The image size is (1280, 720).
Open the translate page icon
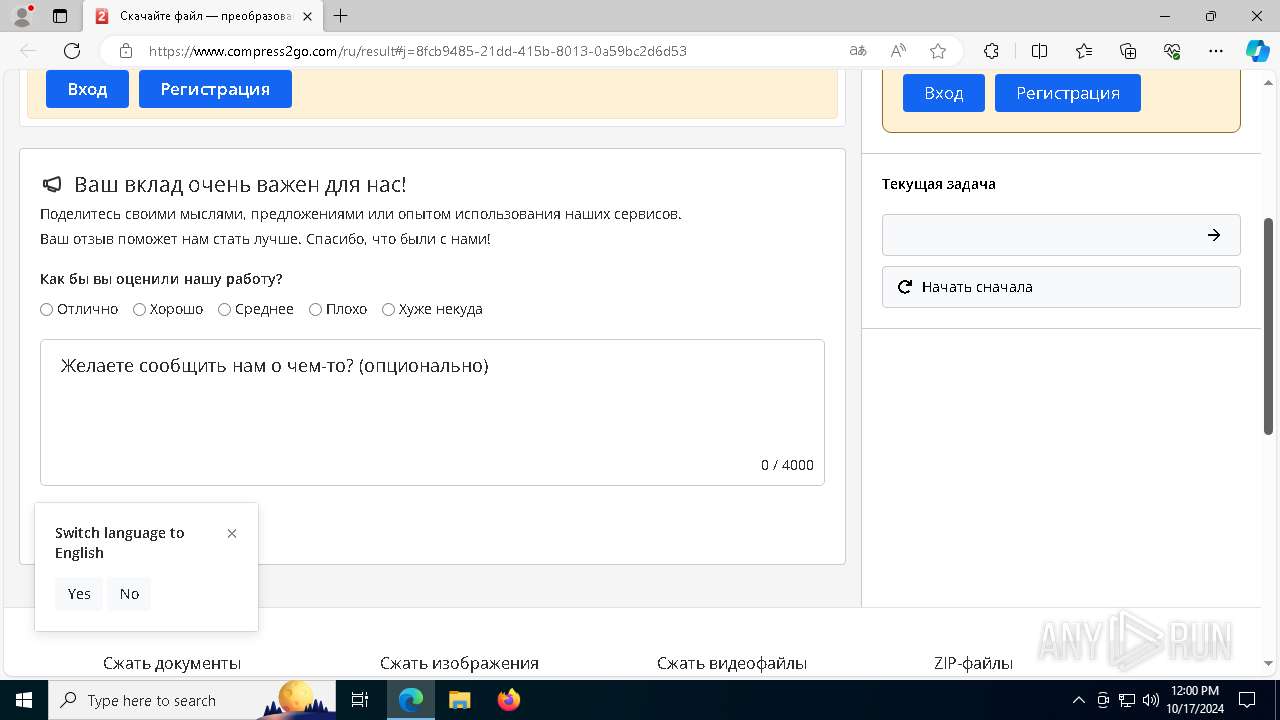pos(858,51)
